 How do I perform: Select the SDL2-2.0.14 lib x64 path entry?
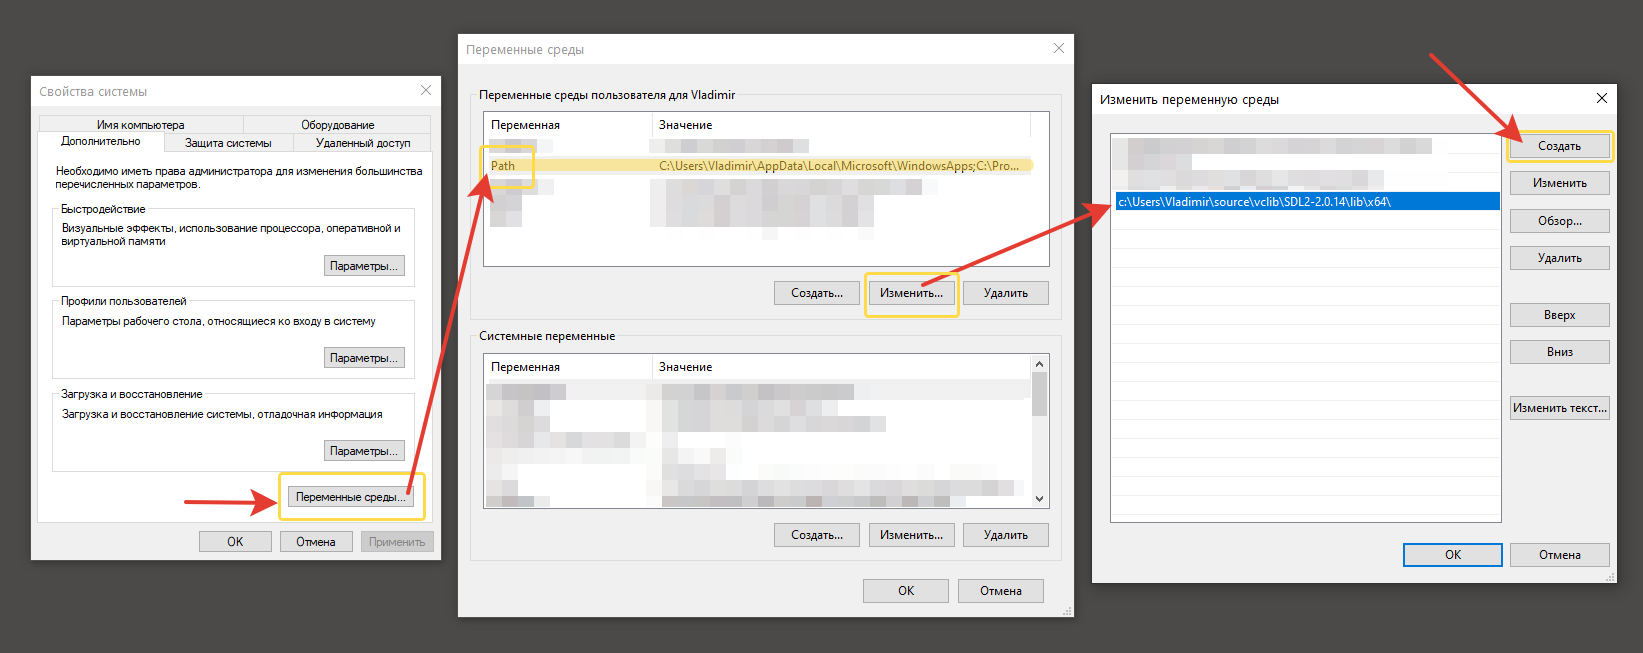(1307, 201)
